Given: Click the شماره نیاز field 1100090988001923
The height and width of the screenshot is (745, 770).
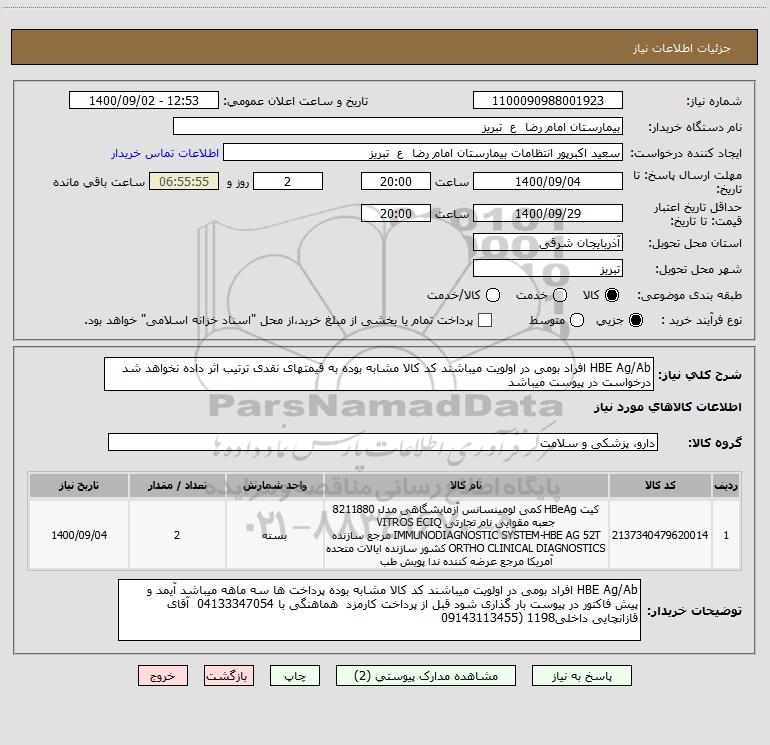Looking at the screenshot, I should (x=548, y=101).
